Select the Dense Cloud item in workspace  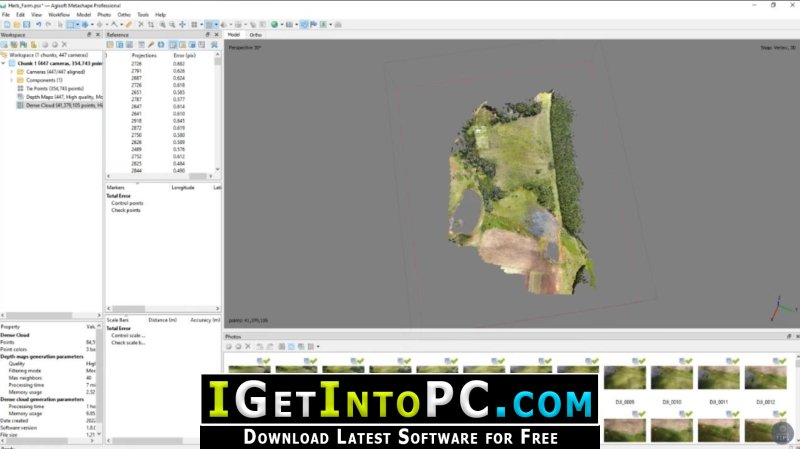click(64, 105)
